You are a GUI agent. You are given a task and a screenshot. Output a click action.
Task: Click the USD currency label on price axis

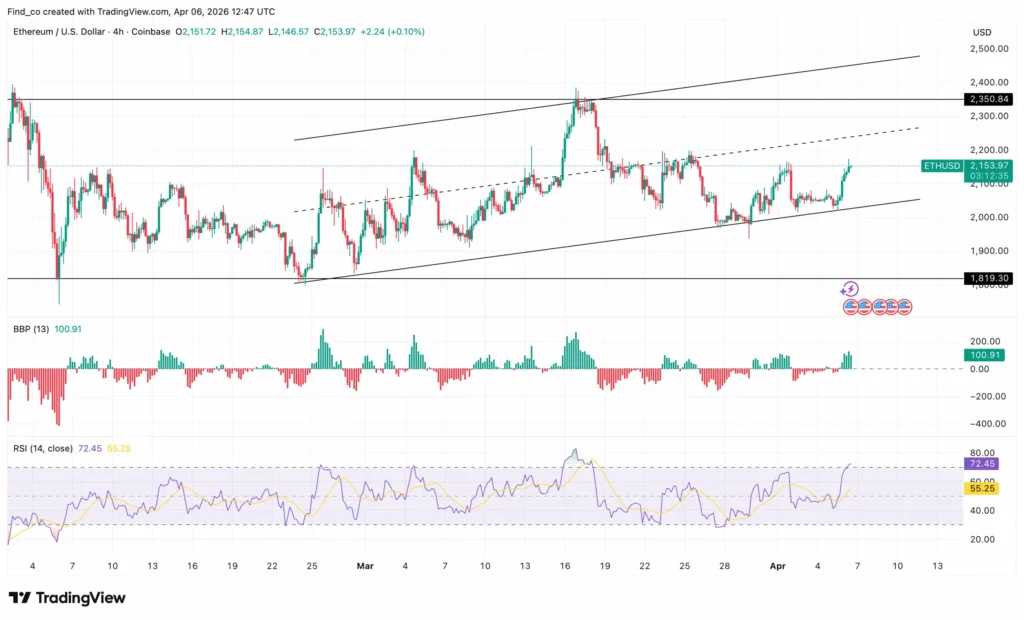coord(982,32)
